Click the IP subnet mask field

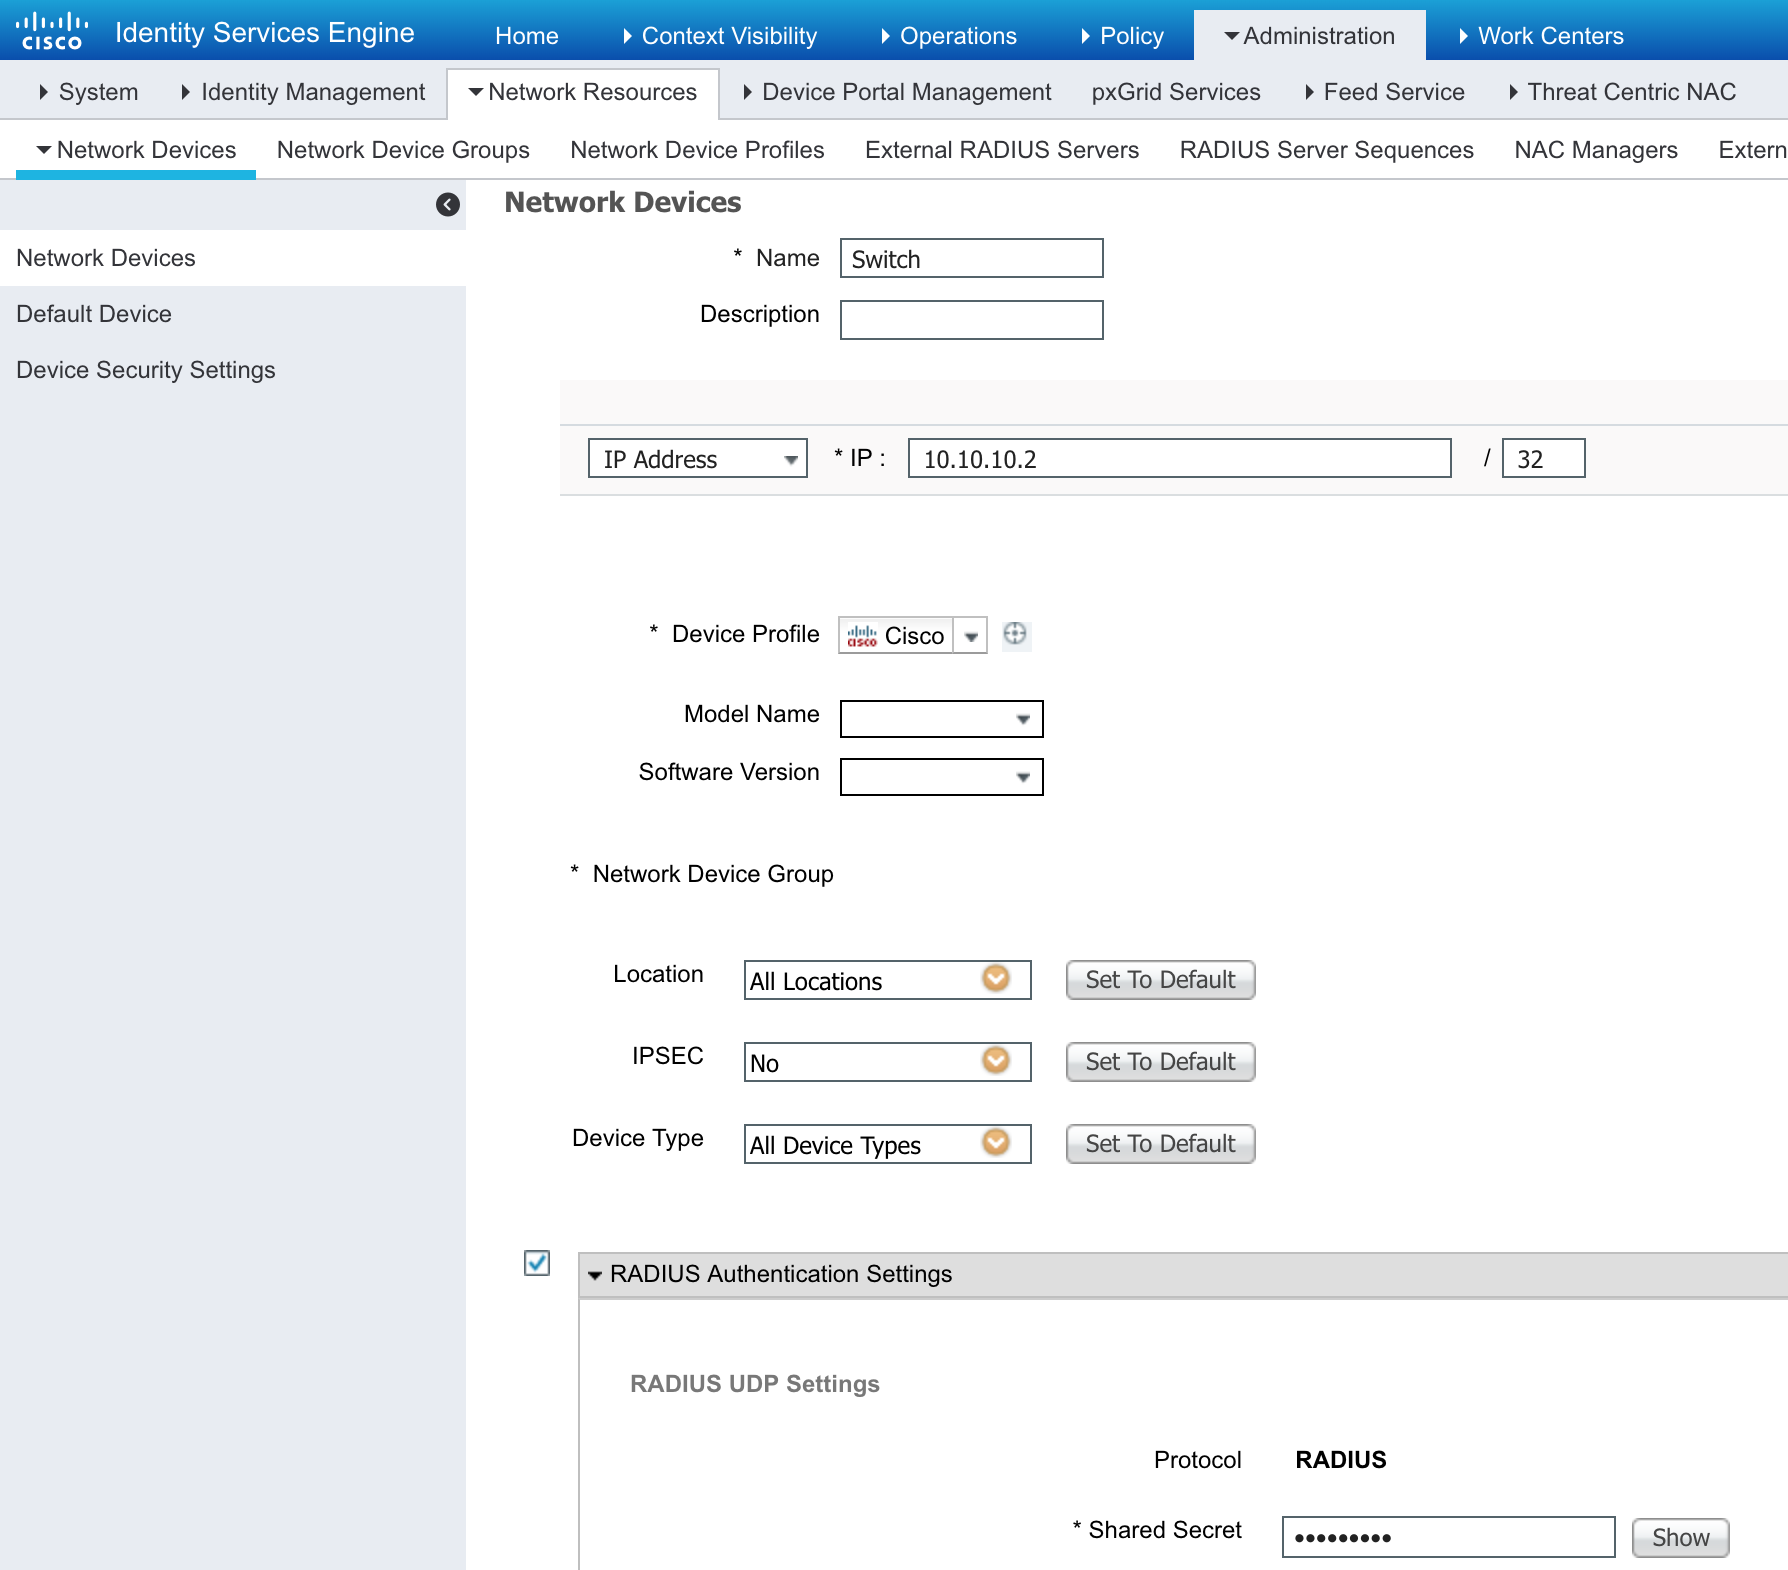1542,459
